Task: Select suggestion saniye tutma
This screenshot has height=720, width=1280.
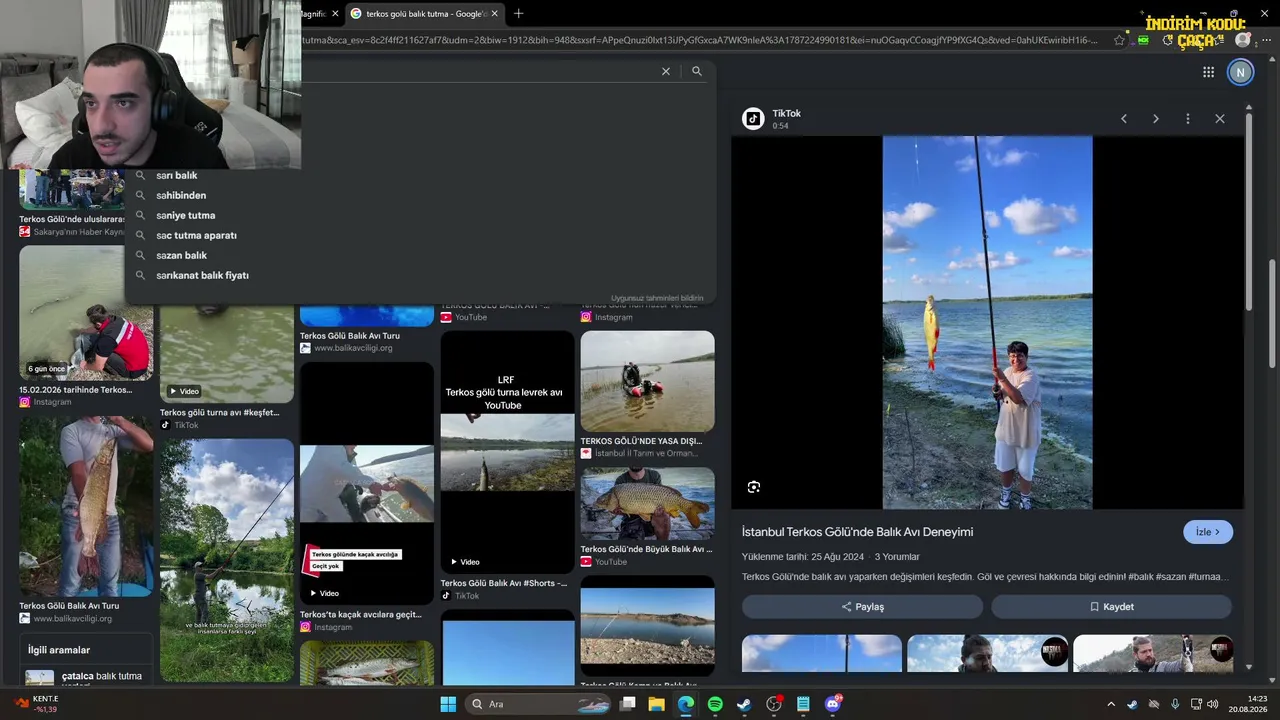Action: pos(186,216)
